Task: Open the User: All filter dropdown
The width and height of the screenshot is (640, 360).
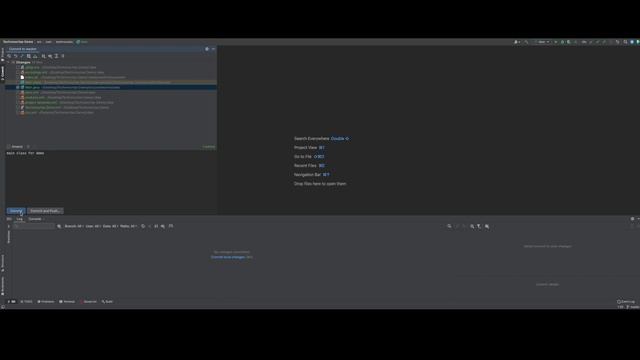Action: point(93,226)
